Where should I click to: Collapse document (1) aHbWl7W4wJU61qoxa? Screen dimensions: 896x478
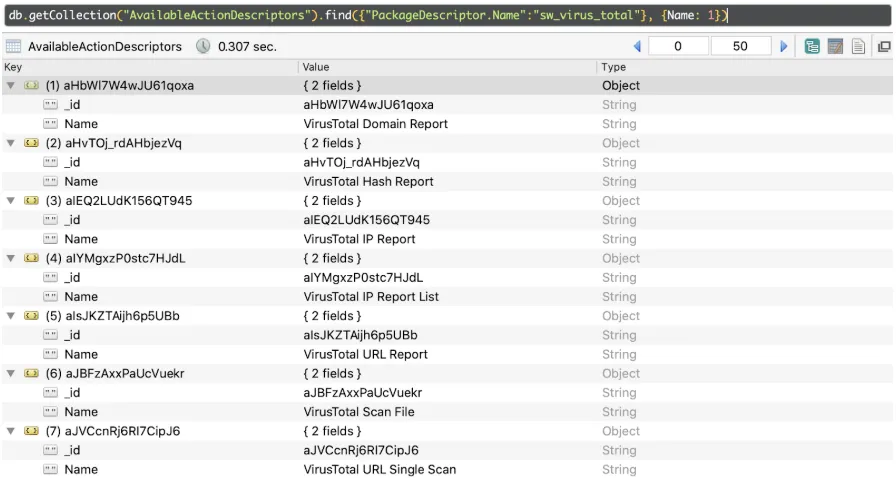click(x=11, y=85)
